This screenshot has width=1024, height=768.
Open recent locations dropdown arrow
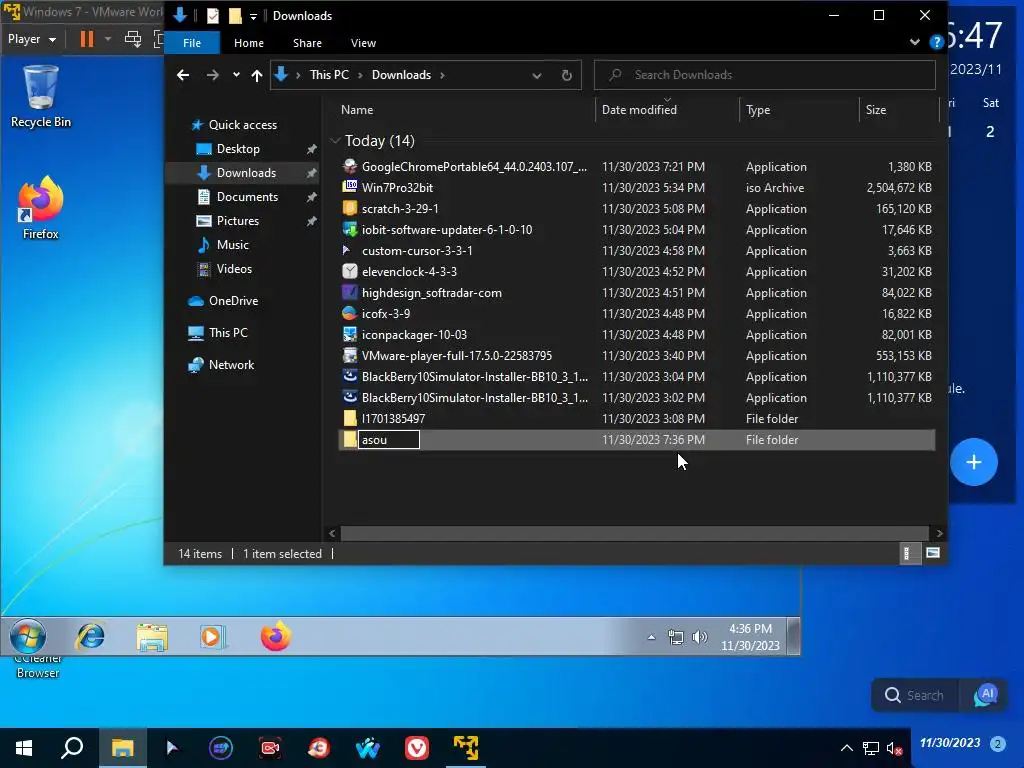[x=236, y=75]
